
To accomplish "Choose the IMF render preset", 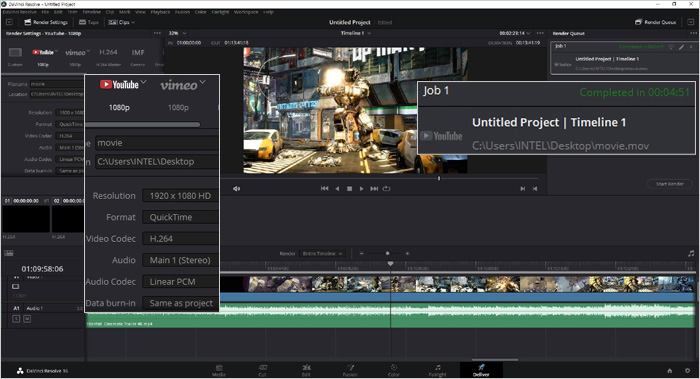I will point(138,57).
